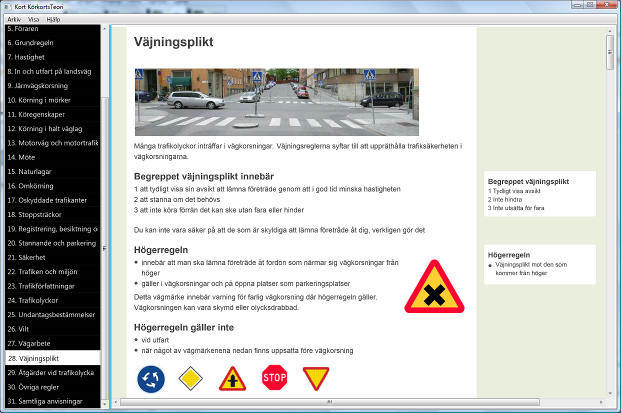621x413 pixels.
Task: Open chapter 18. Stoppsträckor
Action: pyautogui.click(x=53, y=215)
